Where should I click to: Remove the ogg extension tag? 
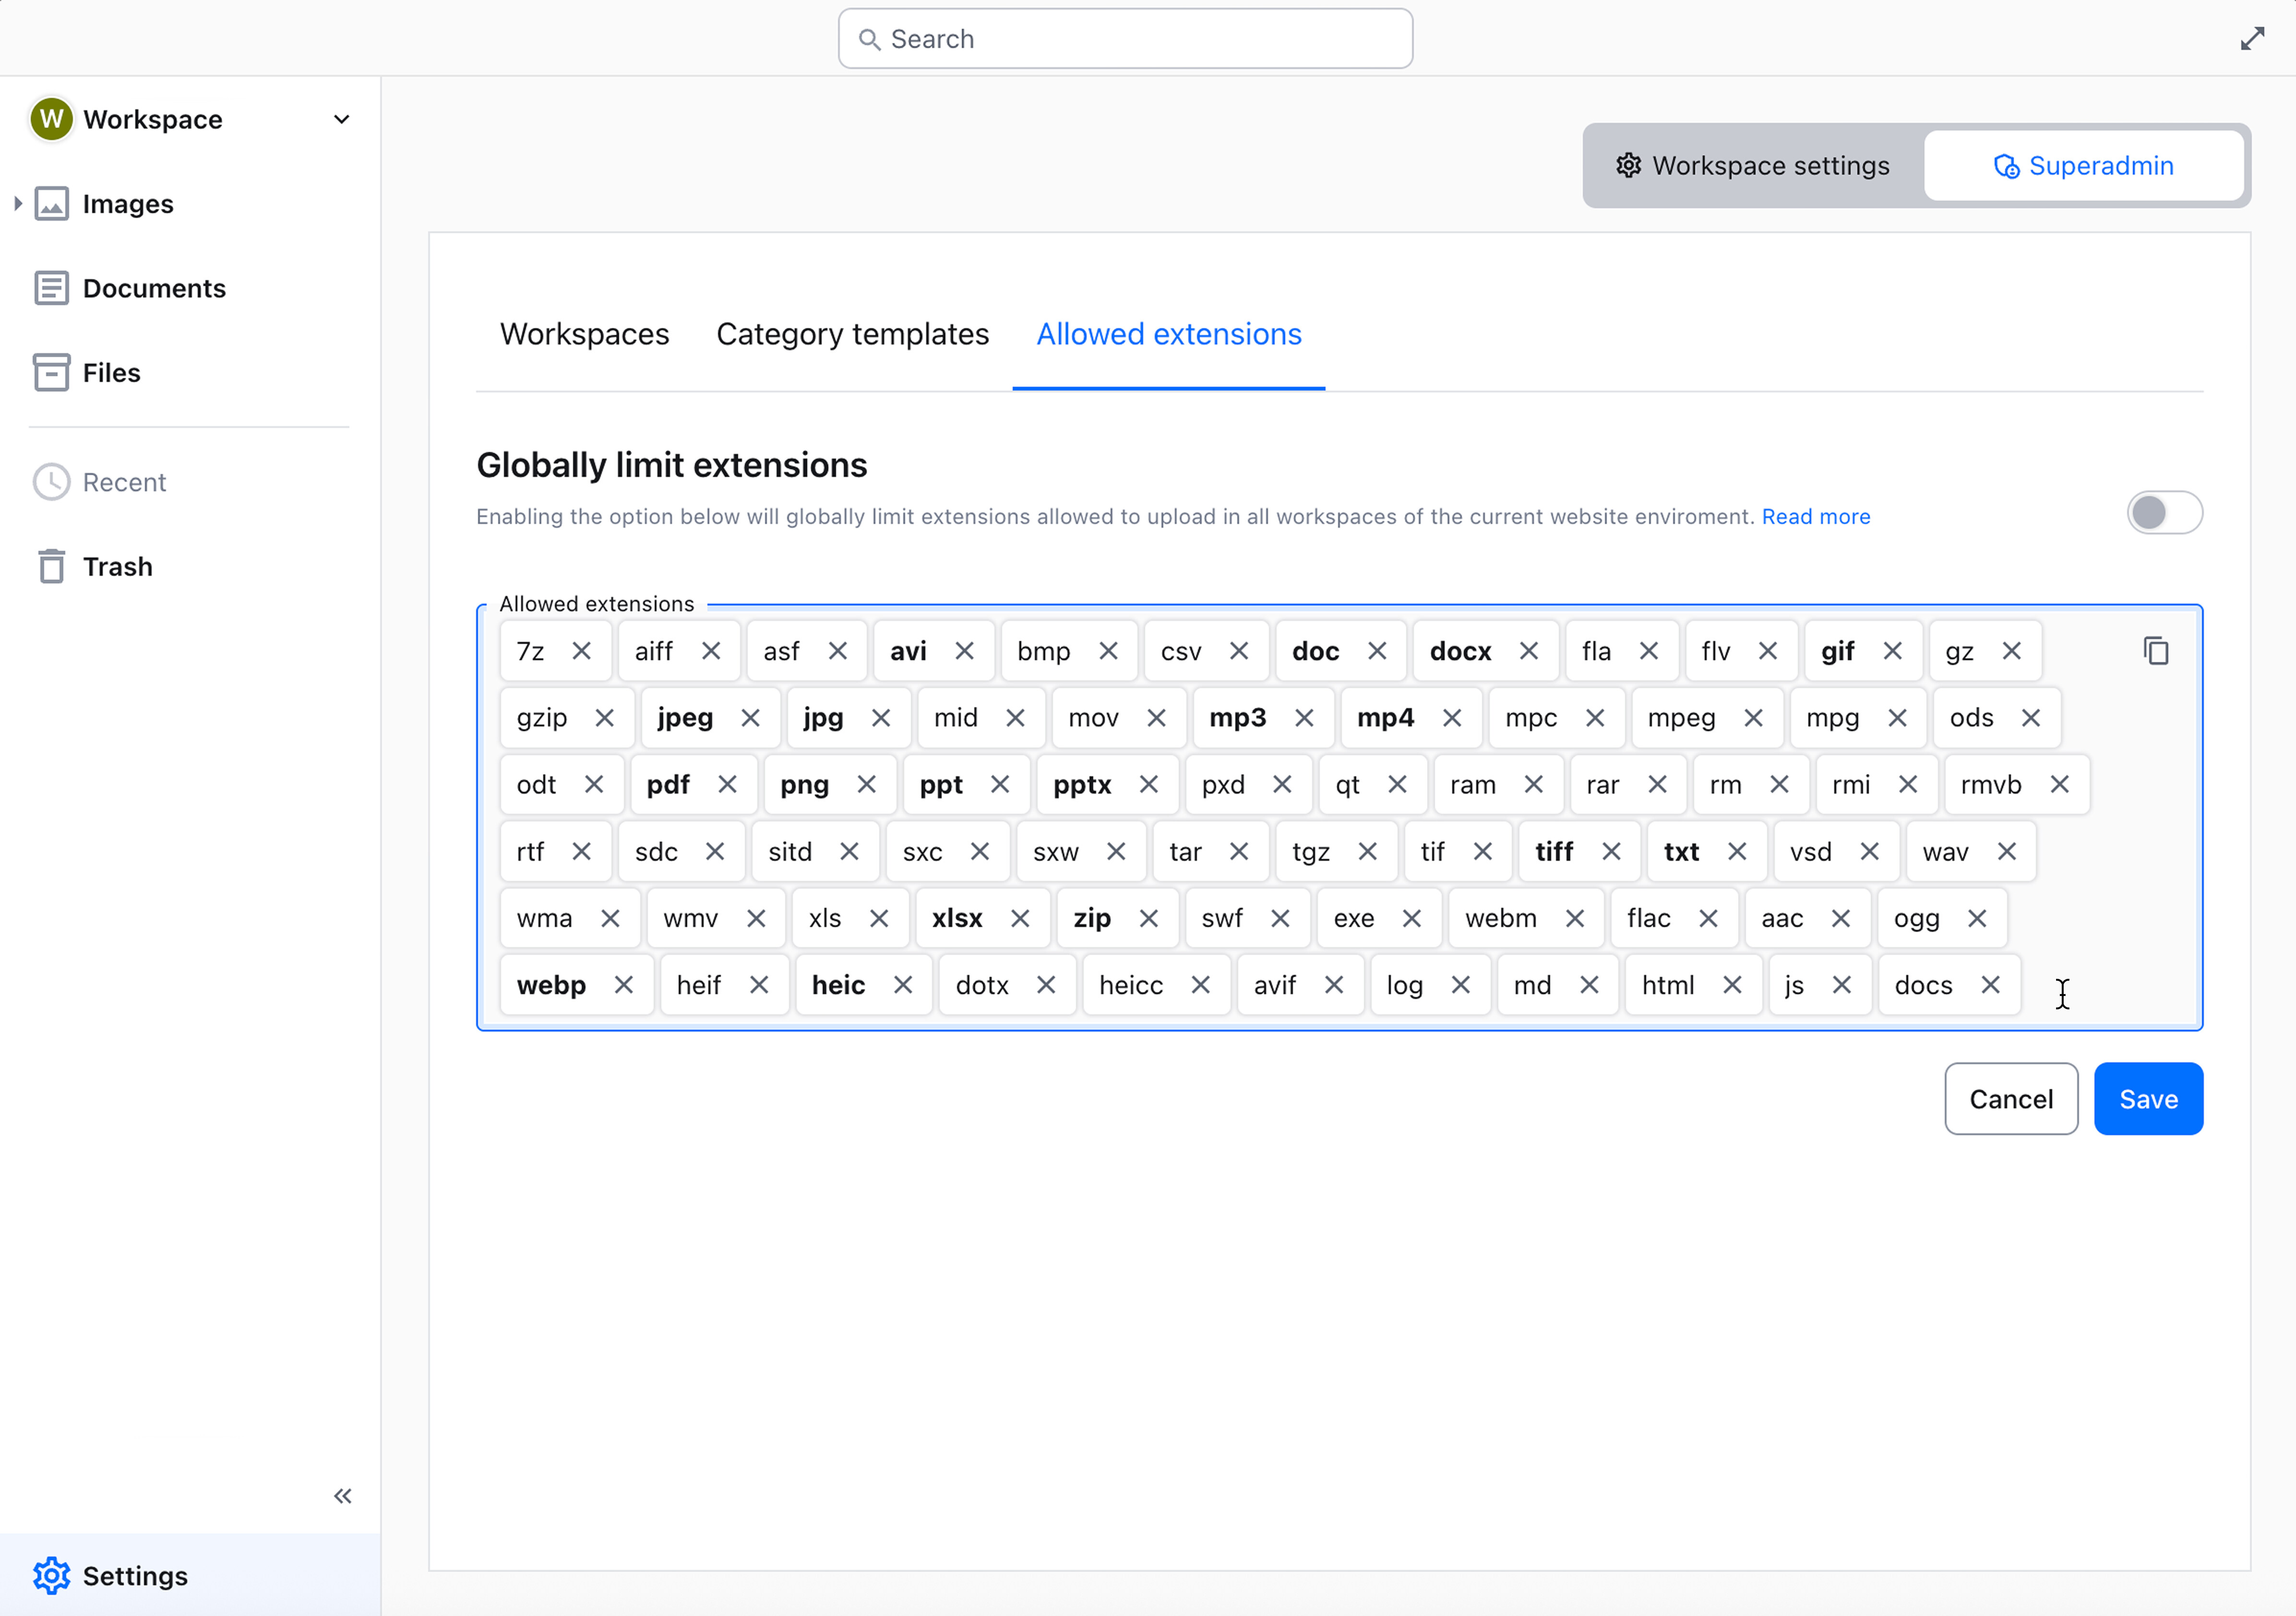pos(1976,918)
